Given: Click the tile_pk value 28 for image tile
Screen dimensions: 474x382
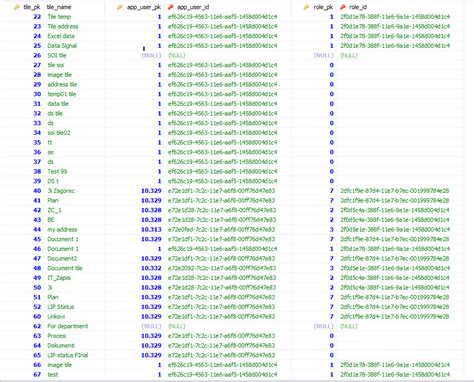Looking at the screenshot, I should [37, 75].
